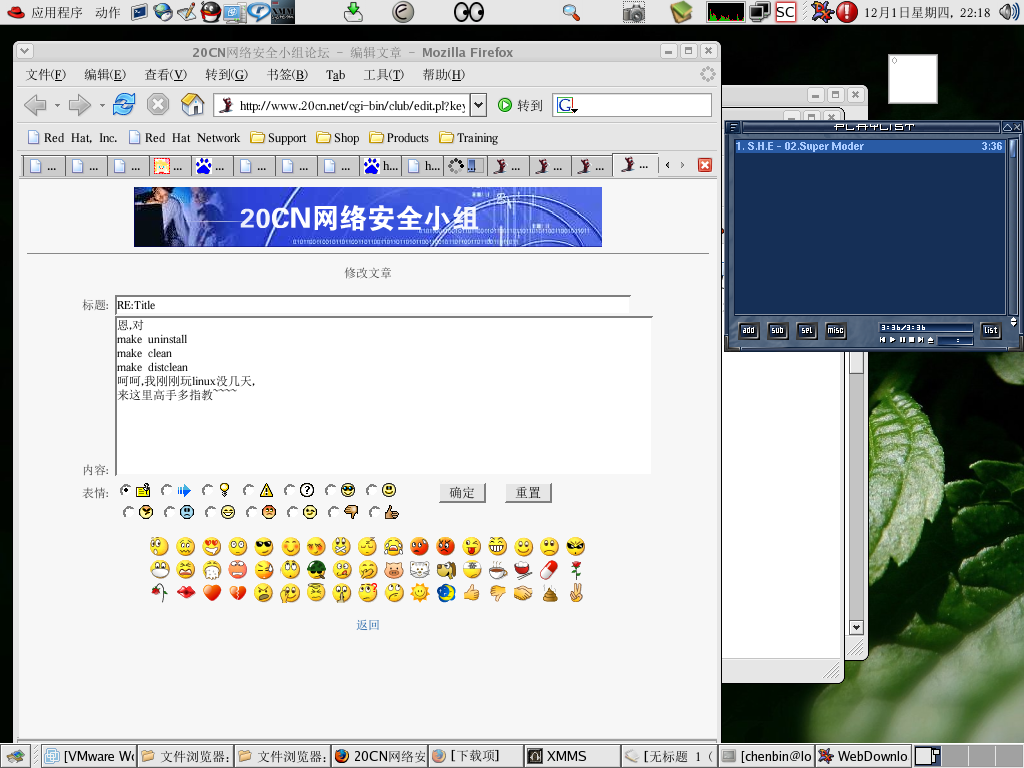Insert the crying smiley from emoticon grid
The image size is (1024, 768).
(393, 547)
